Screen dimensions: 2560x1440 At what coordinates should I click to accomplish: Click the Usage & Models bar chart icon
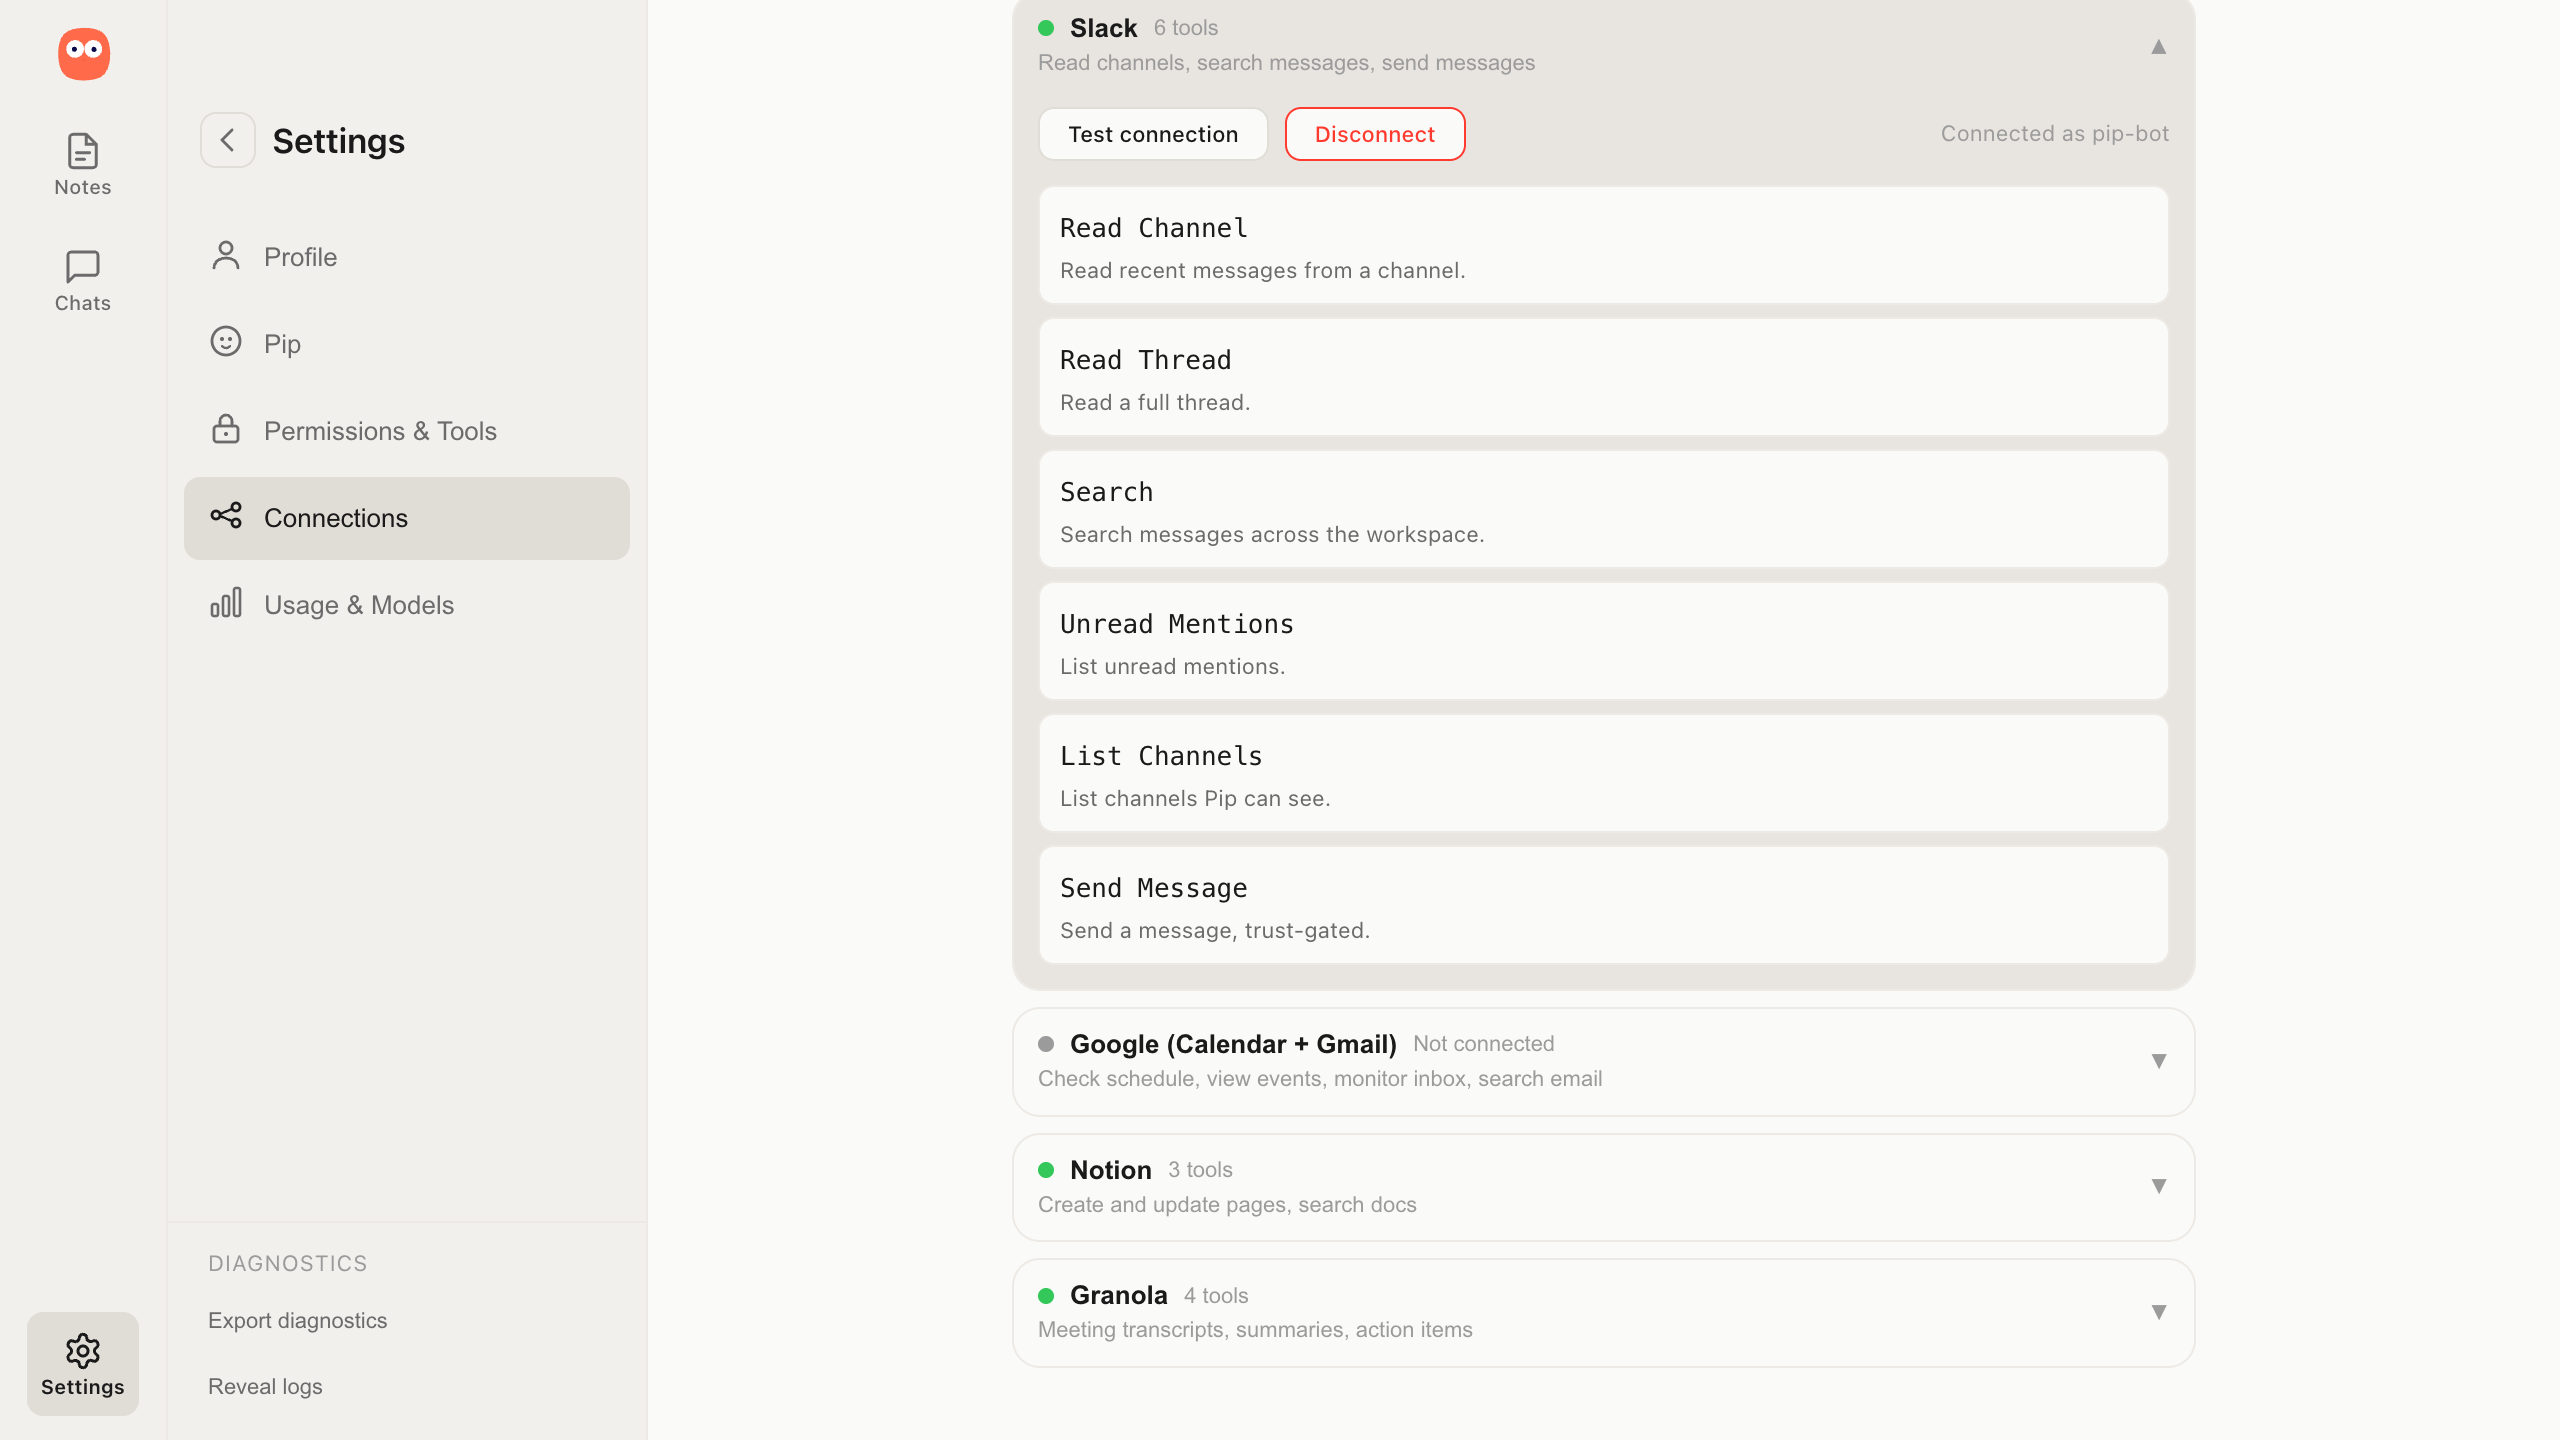pyautogui.click(x=226, y=603)
